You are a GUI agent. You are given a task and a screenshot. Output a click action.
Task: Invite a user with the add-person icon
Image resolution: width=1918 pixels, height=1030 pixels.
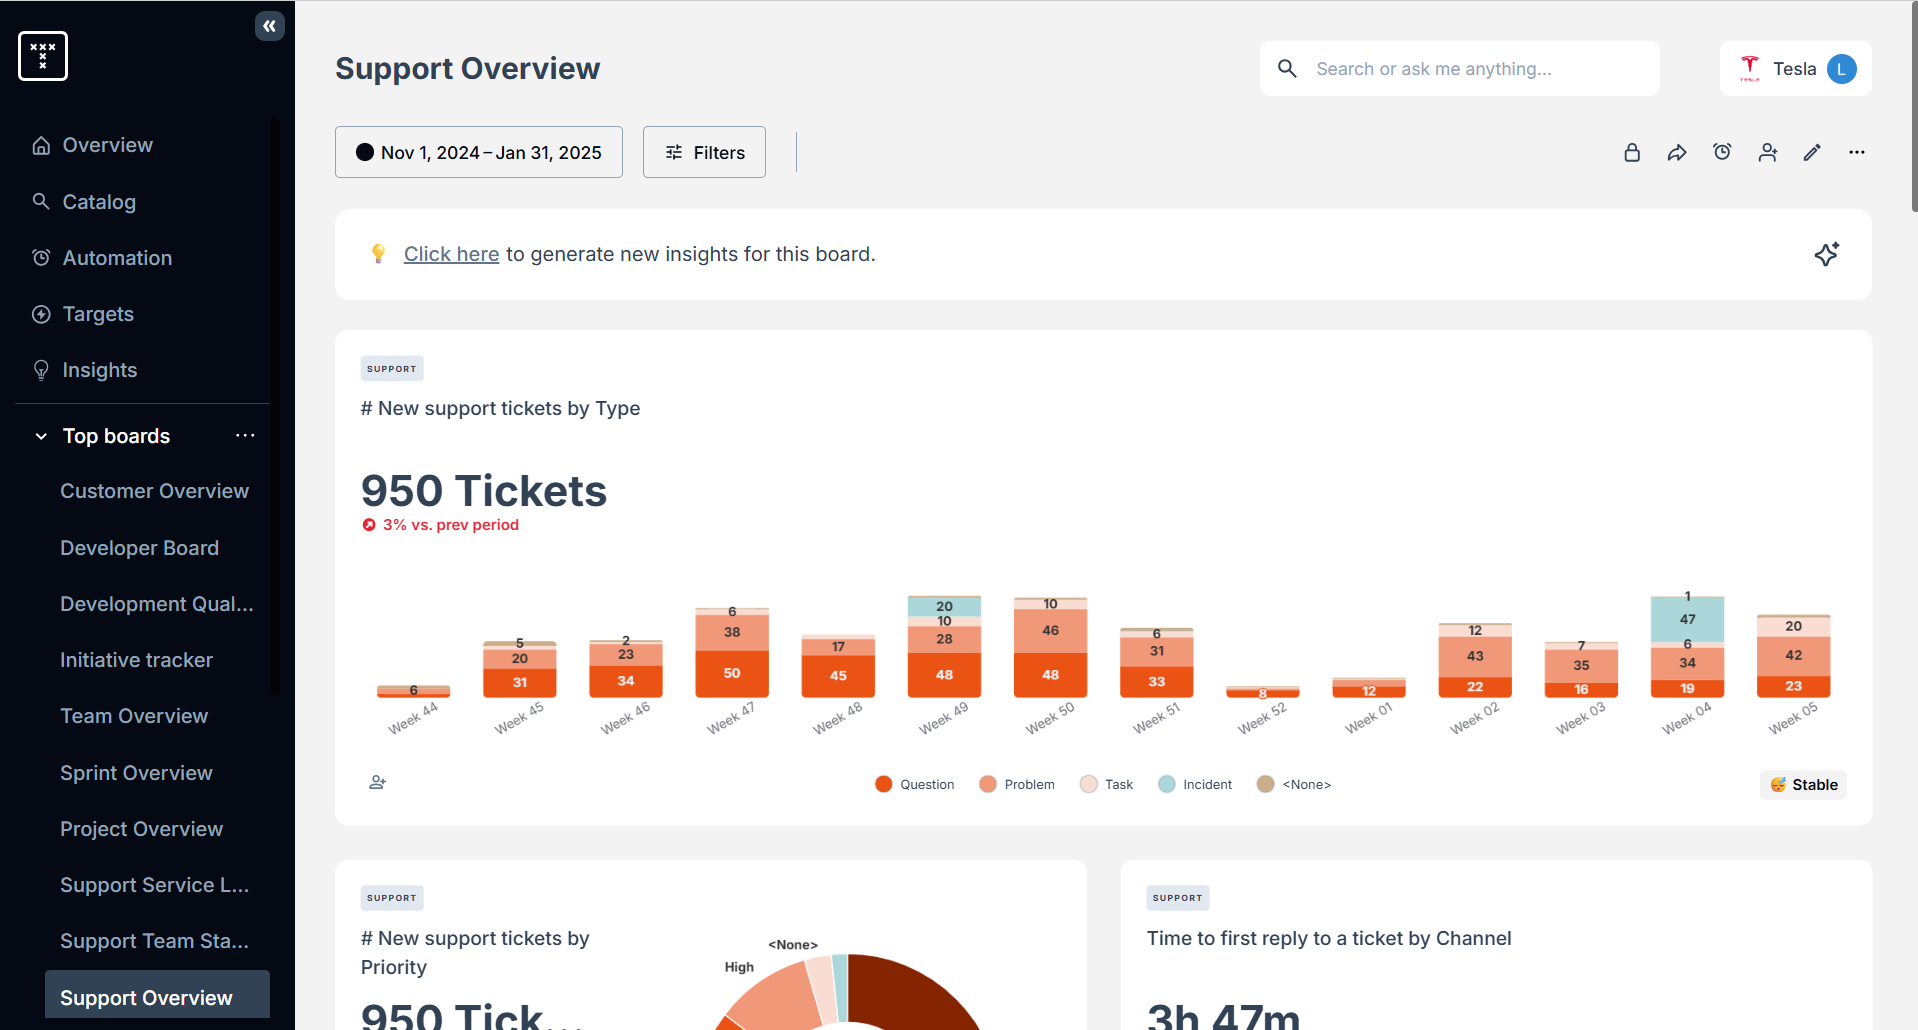pyautogui.click(x=1768, y=152)
